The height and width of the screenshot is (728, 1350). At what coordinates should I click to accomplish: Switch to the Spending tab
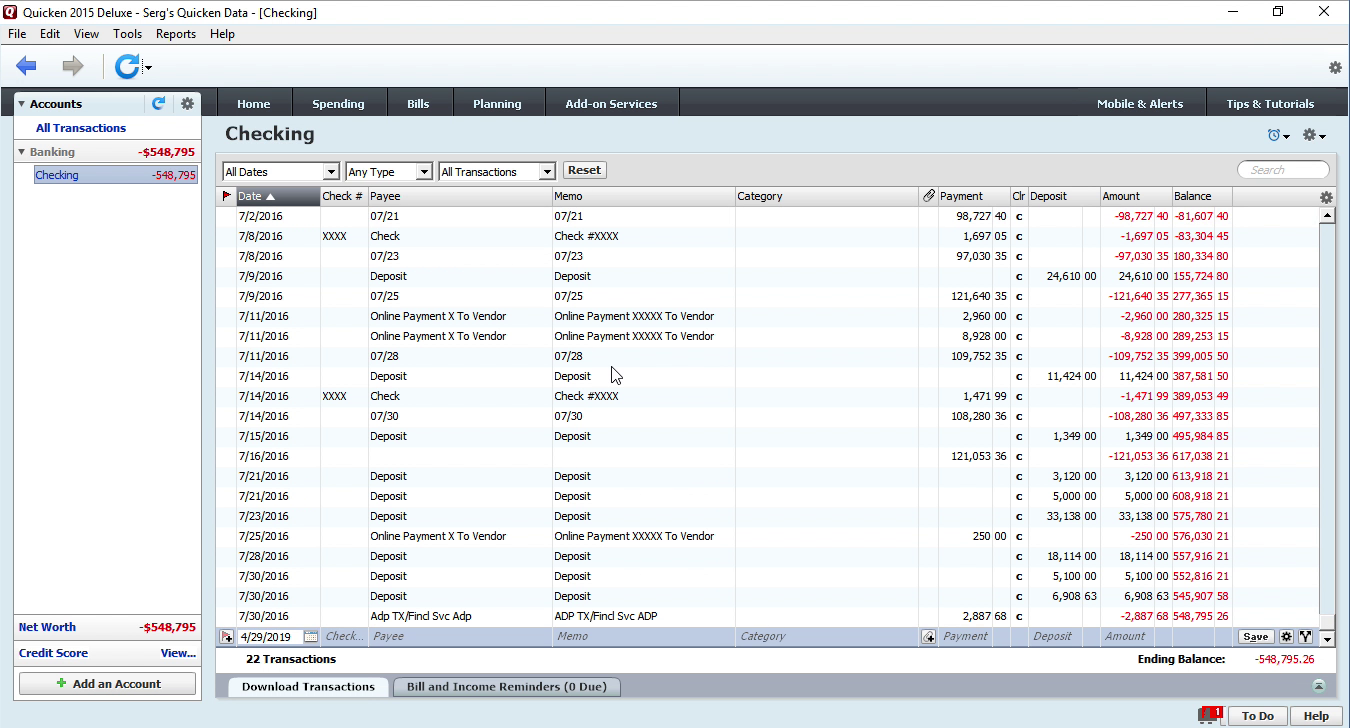[338, 103]
